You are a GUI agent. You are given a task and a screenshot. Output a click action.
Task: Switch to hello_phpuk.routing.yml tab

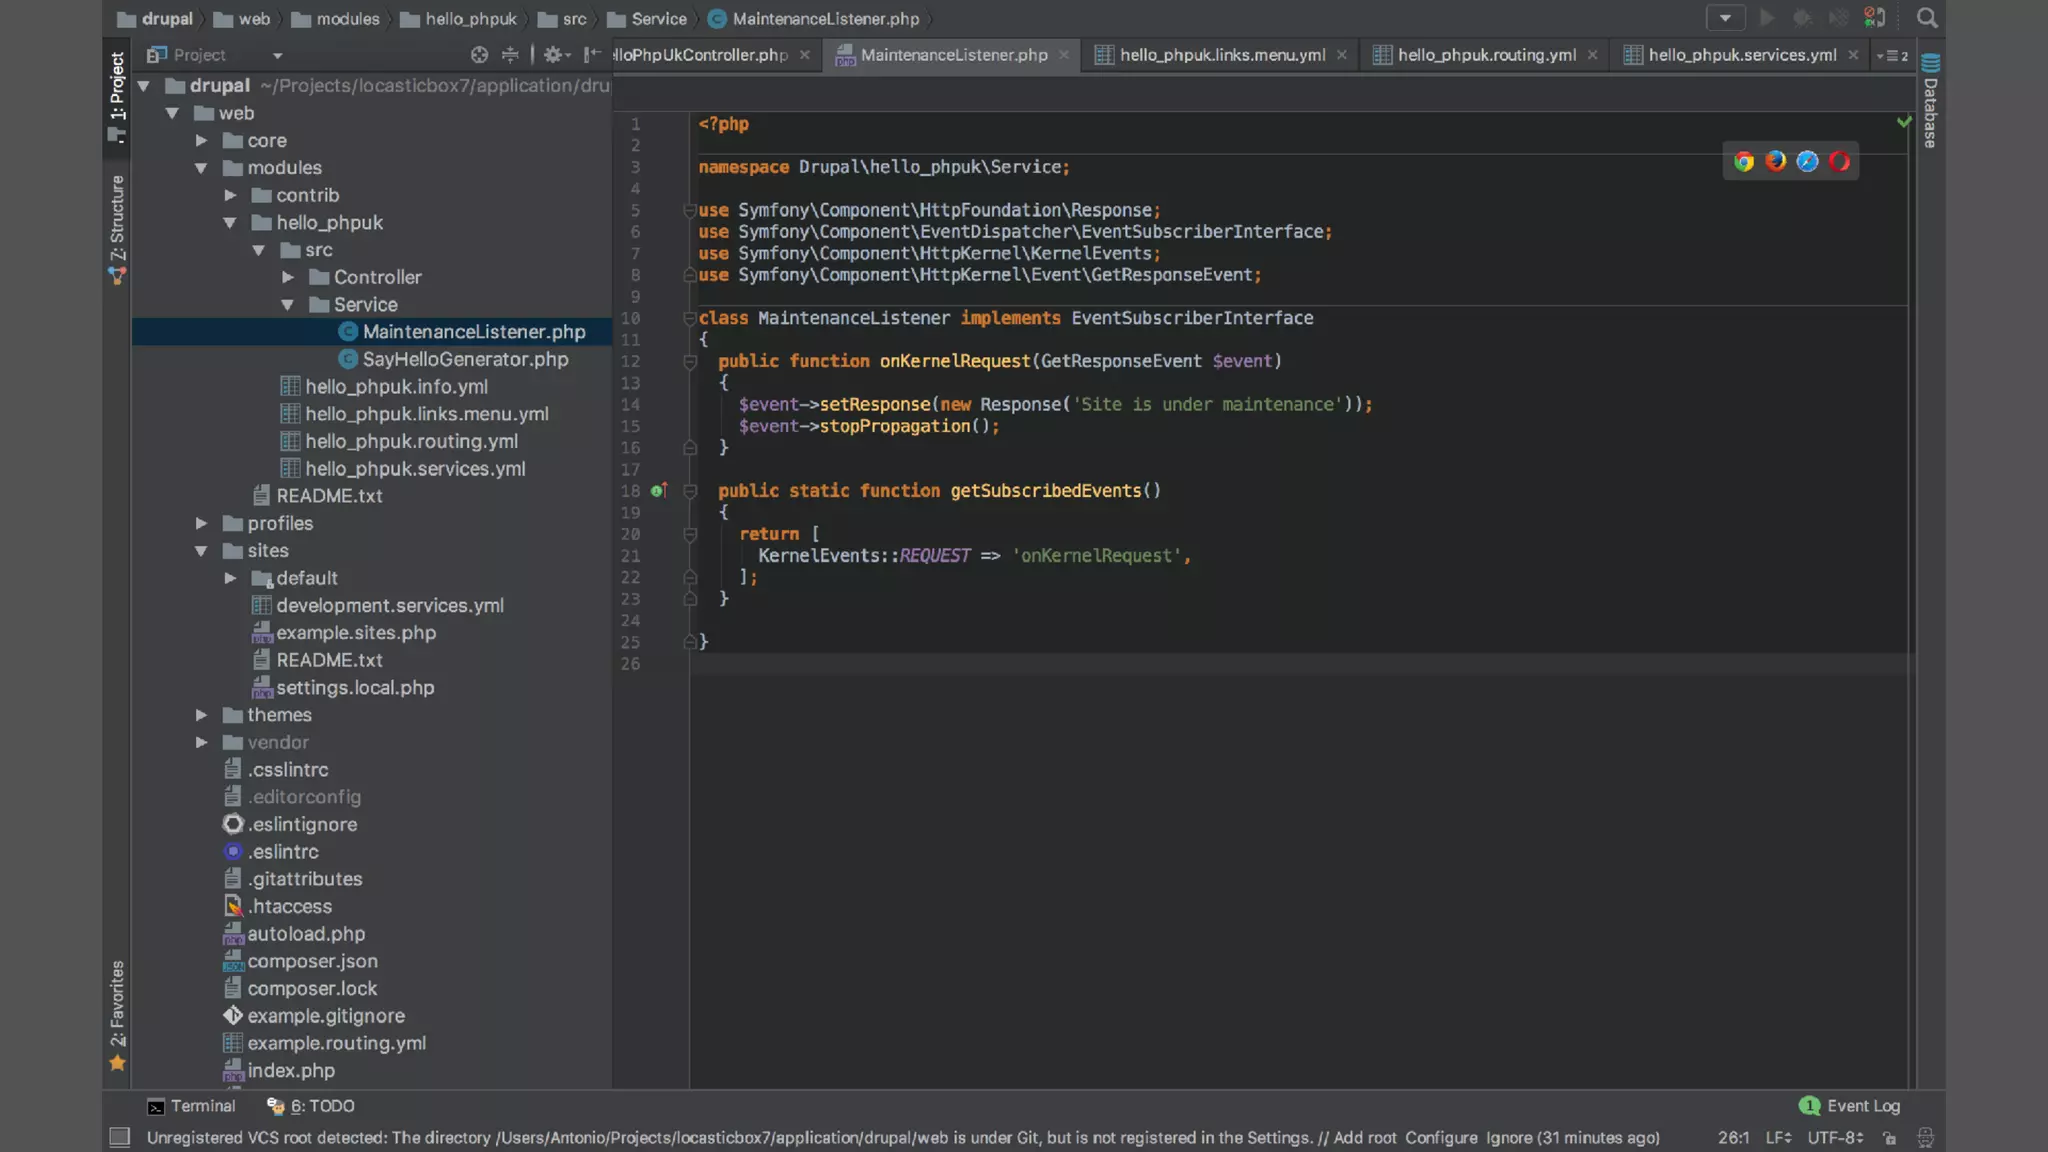click(1486, 55)
